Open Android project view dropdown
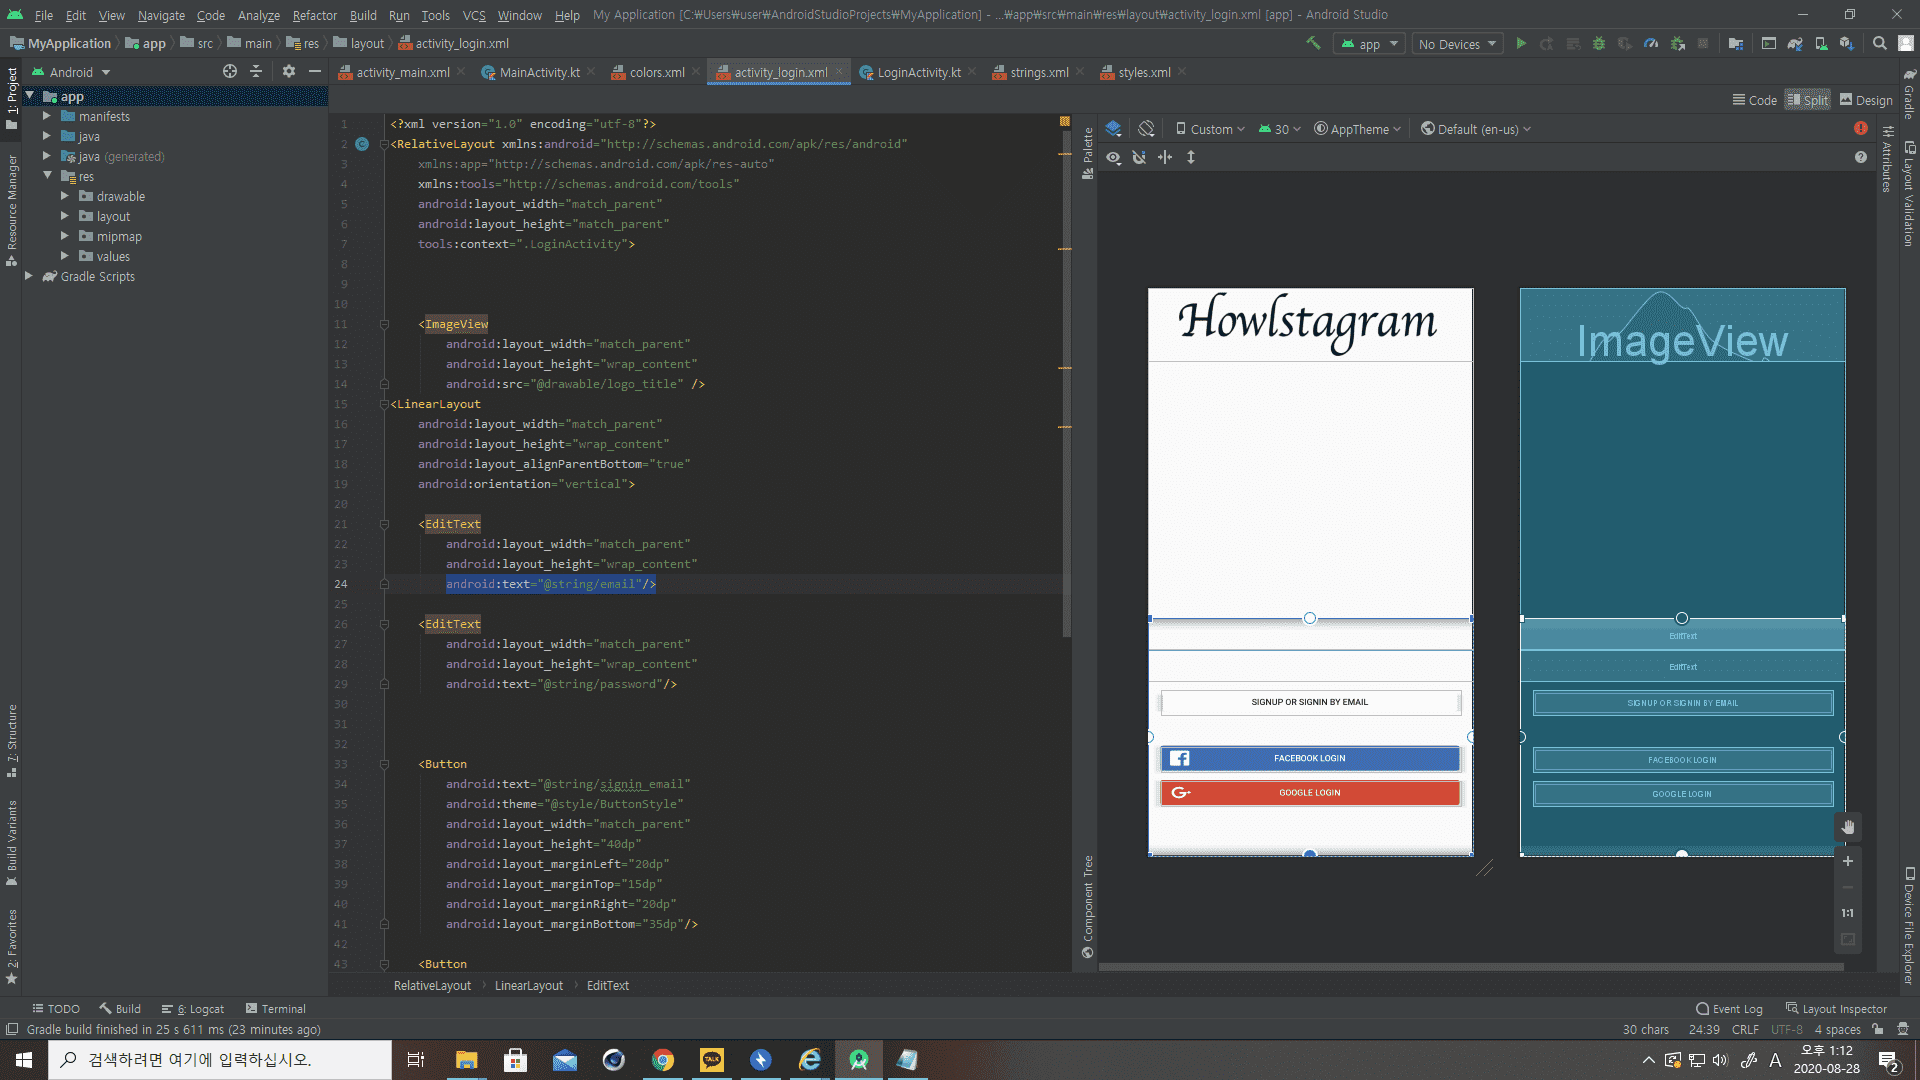The width and height of the screenshot is (1920, 1080). click(x=71, y=72)
